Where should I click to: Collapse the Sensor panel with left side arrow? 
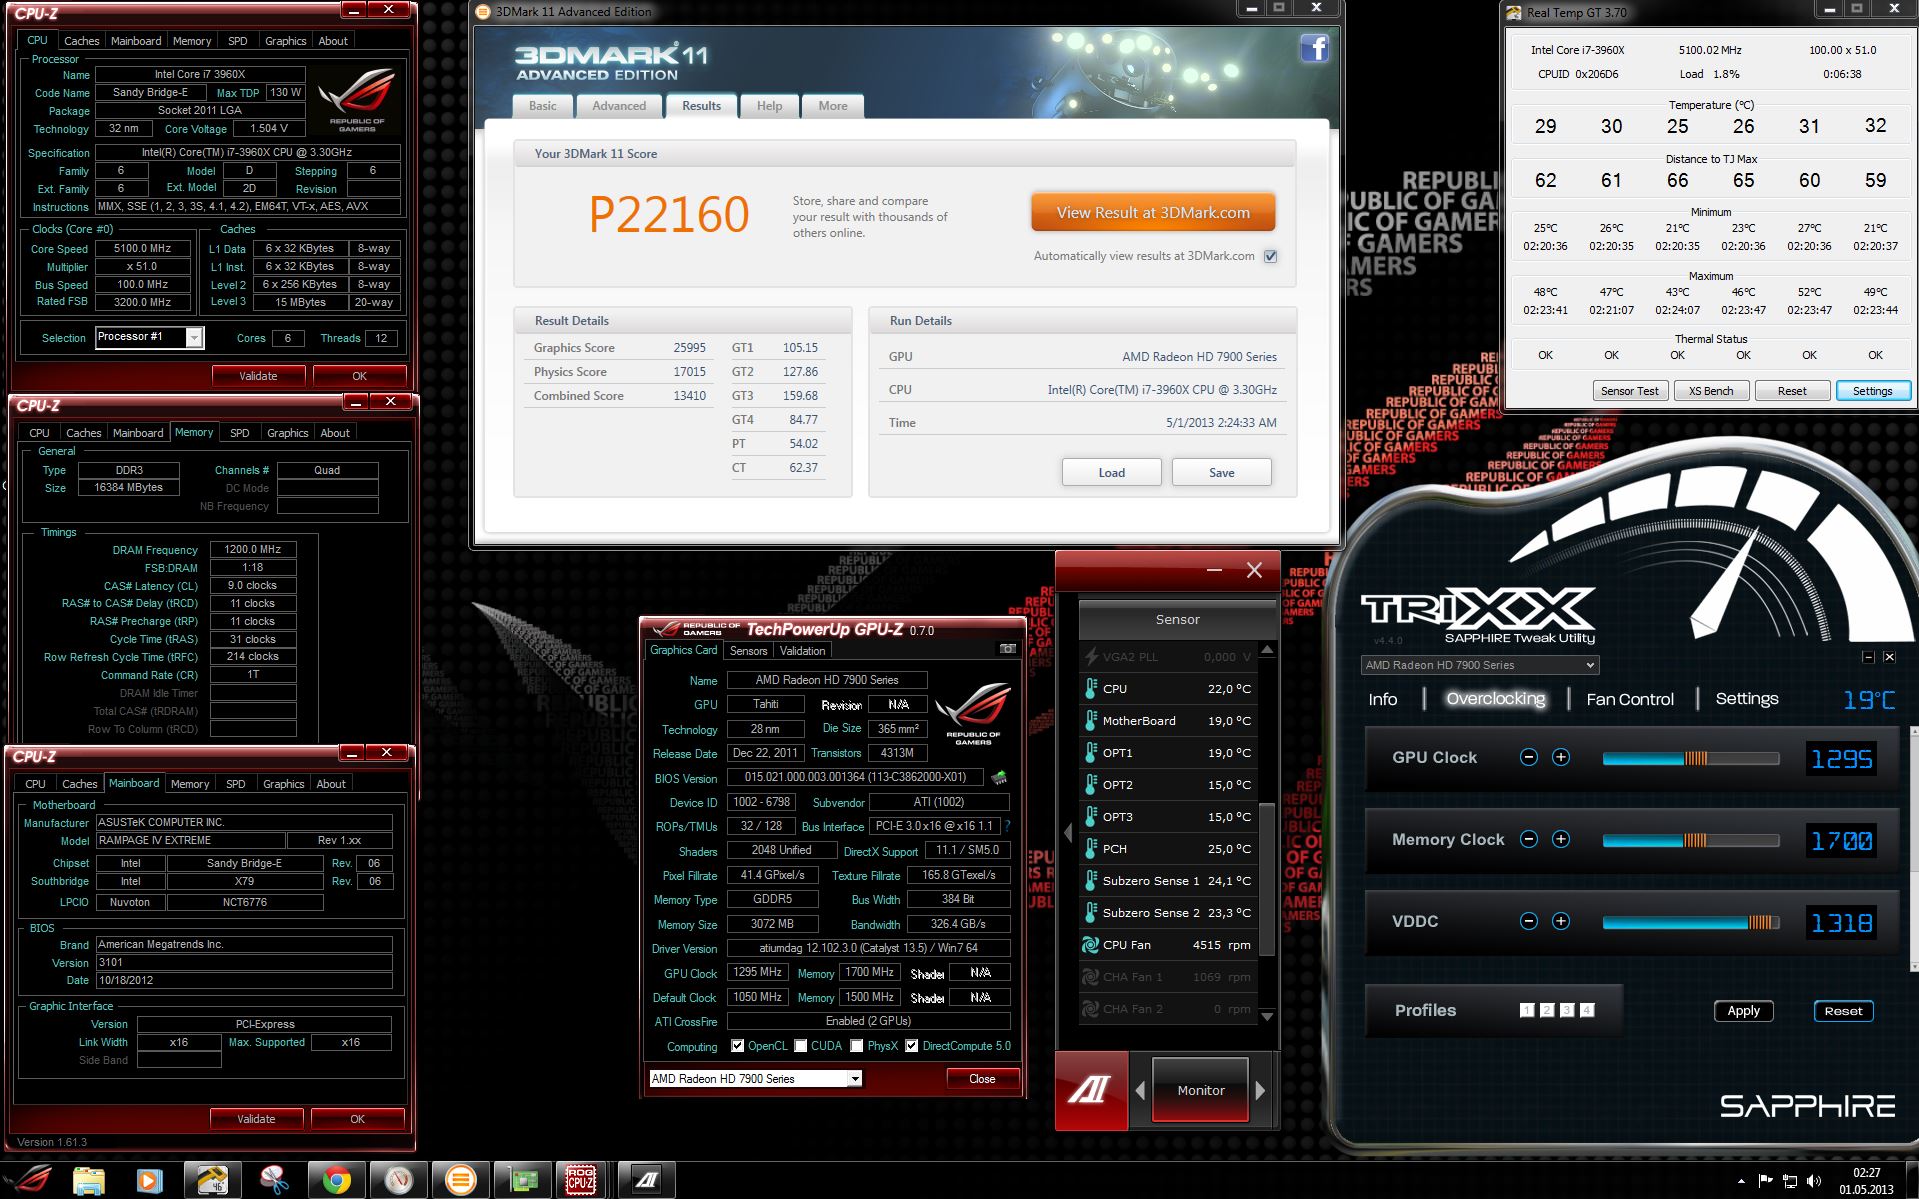pyautogui.click(x=1067, y=832)
